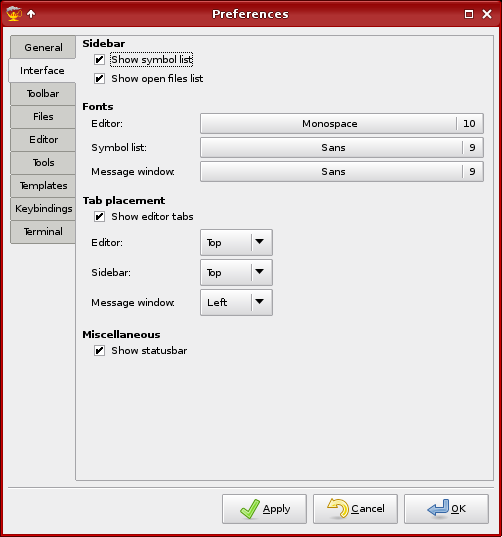The image size is (502, 537).
Task: Open Message window placement dropdown showing Left
Action: point(236,302)
